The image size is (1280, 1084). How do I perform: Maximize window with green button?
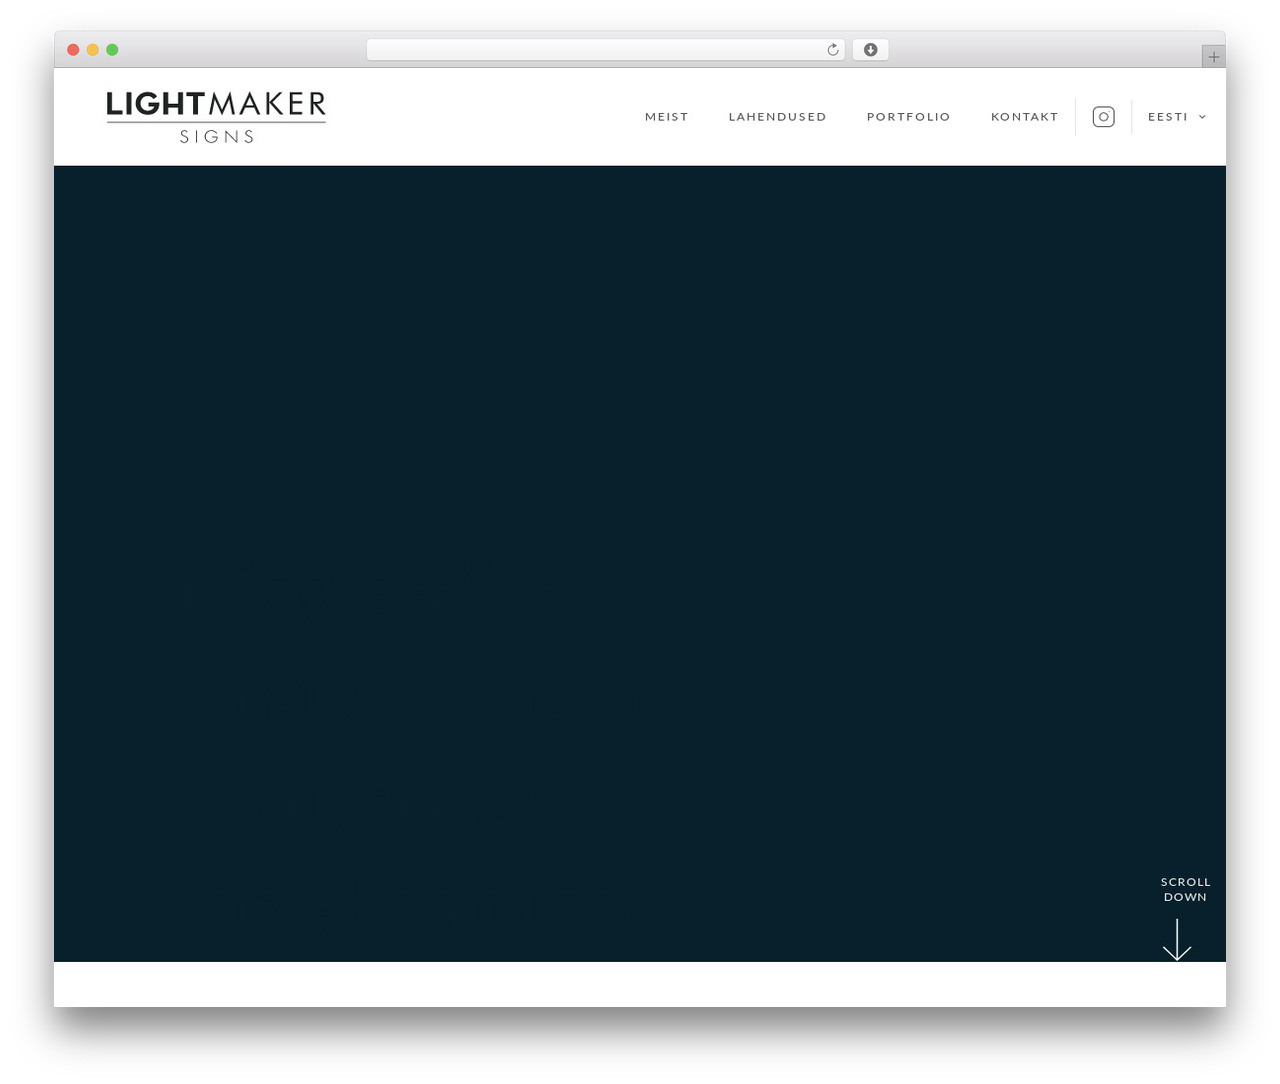tap(112, 50)
